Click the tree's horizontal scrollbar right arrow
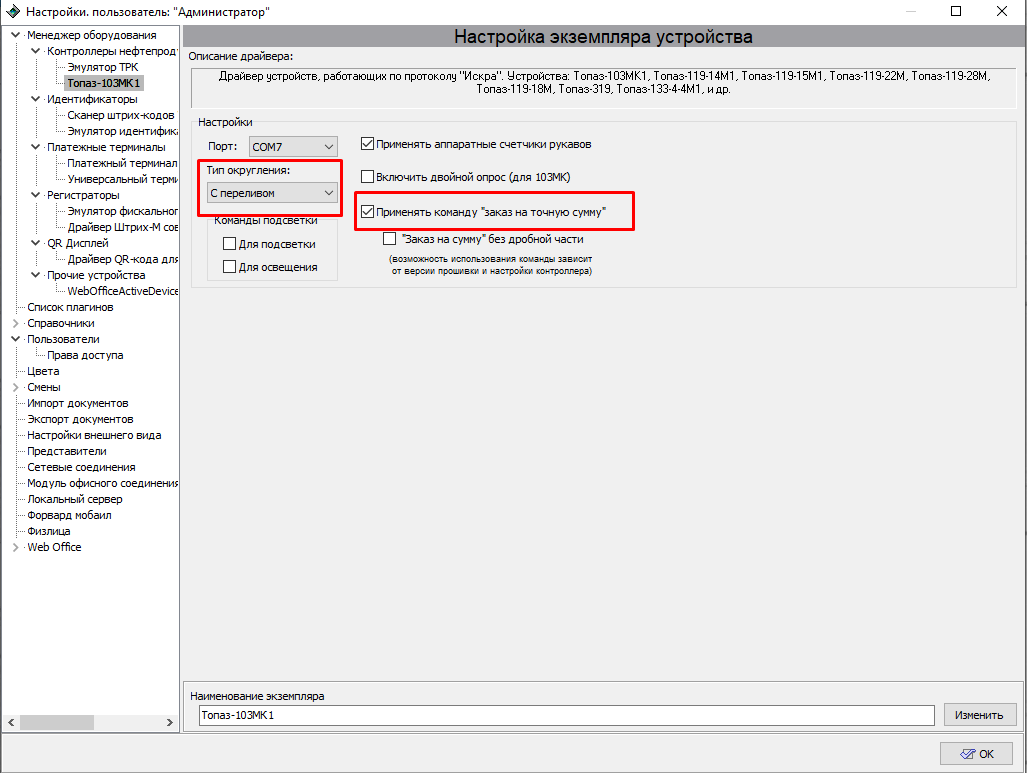Viewport: 1027px width, 773px height. click(170, 722)
